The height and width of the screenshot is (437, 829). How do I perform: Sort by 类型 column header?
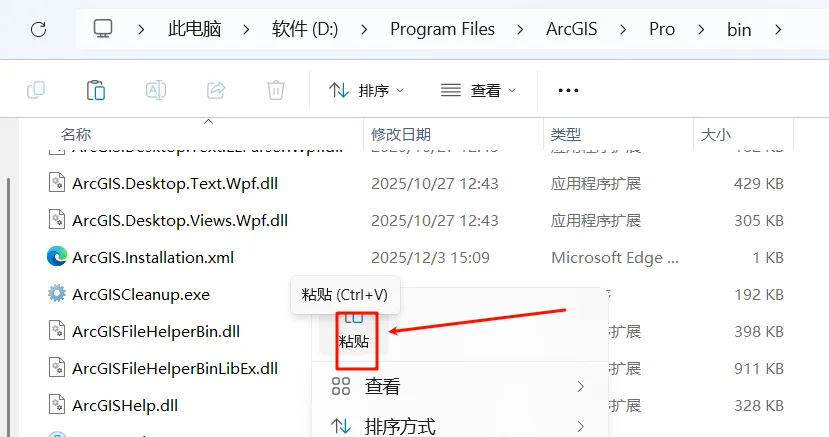pyautogui.click(x=566, y=135)
